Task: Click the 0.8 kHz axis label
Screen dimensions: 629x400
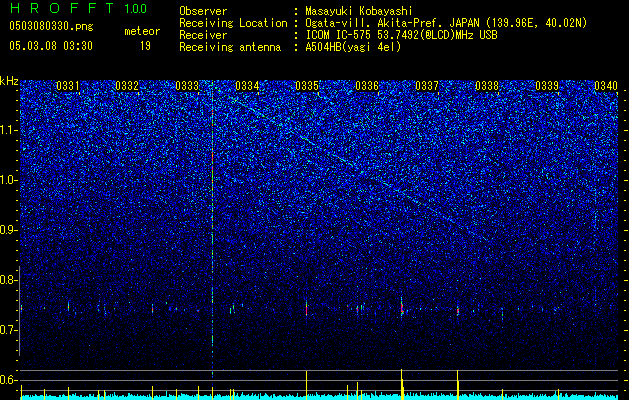Action: coord(9,280)
